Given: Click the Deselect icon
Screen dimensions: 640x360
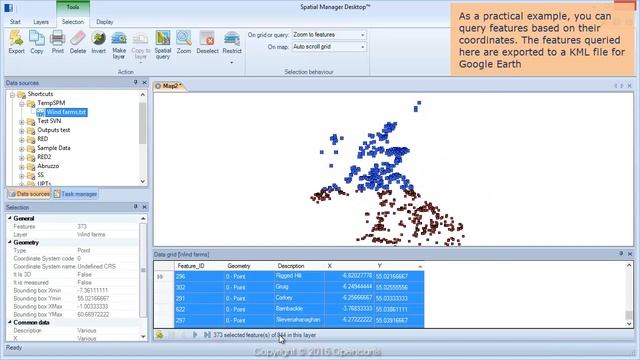Looking at the screenshot, I should point(207,39).
